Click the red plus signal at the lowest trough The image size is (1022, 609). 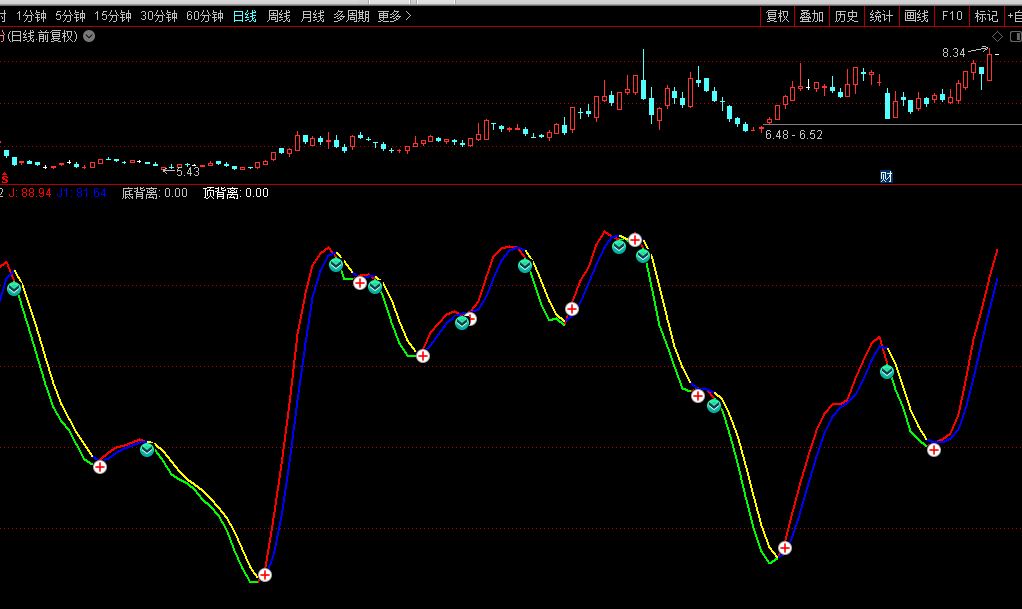265,574
